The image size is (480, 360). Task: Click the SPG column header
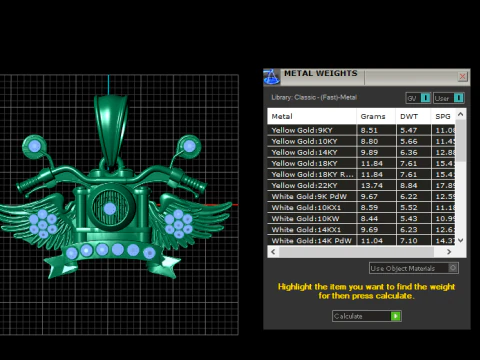443,116
